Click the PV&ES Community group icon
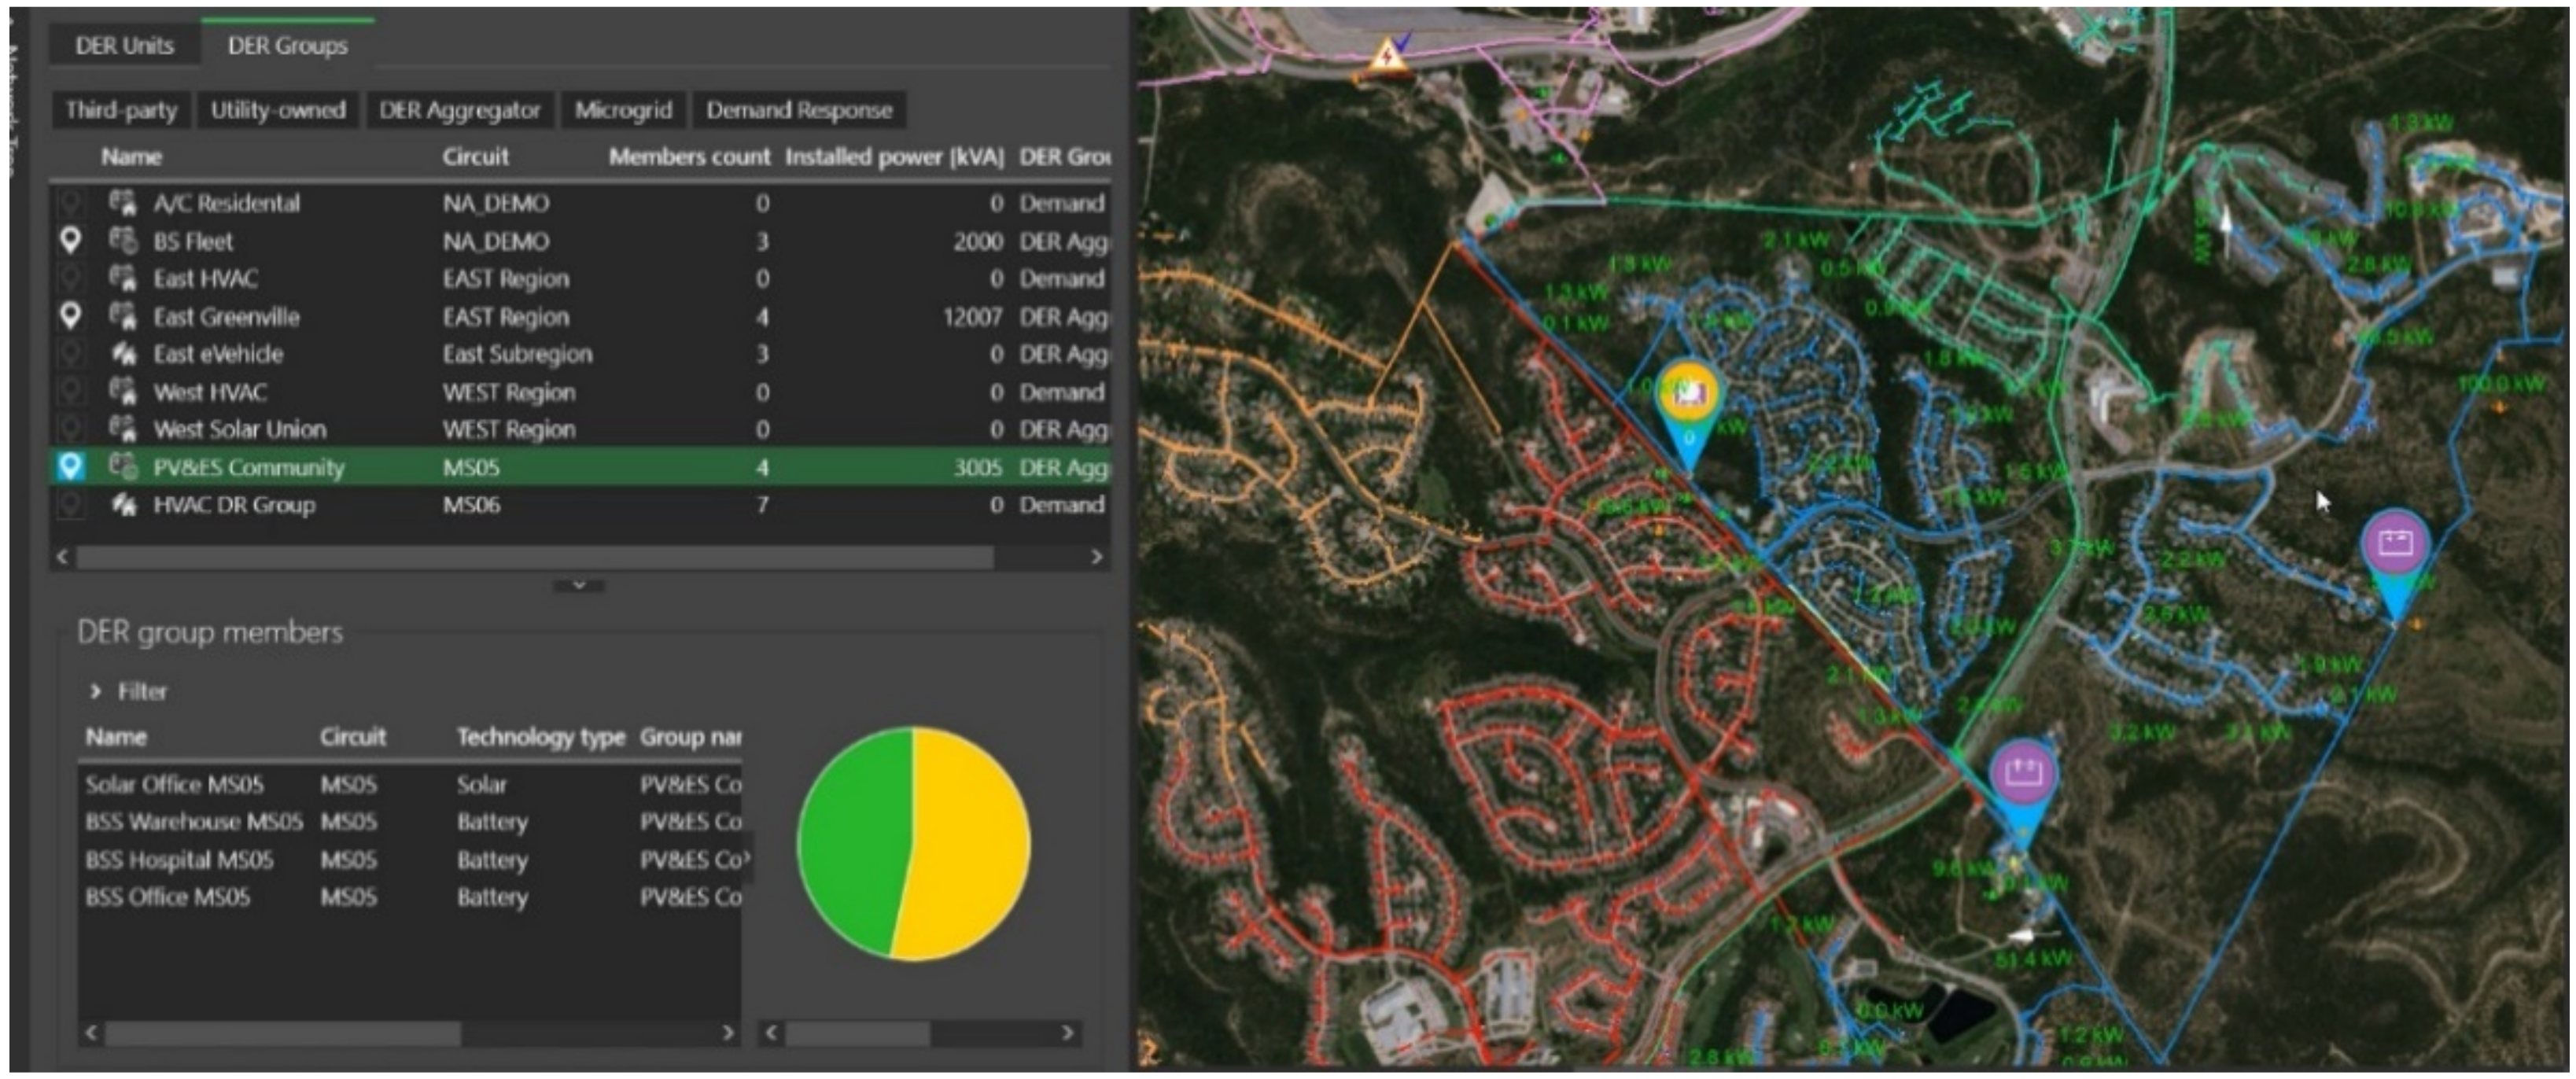This screenshot has height=1079, width=2576. click(123, 467)
